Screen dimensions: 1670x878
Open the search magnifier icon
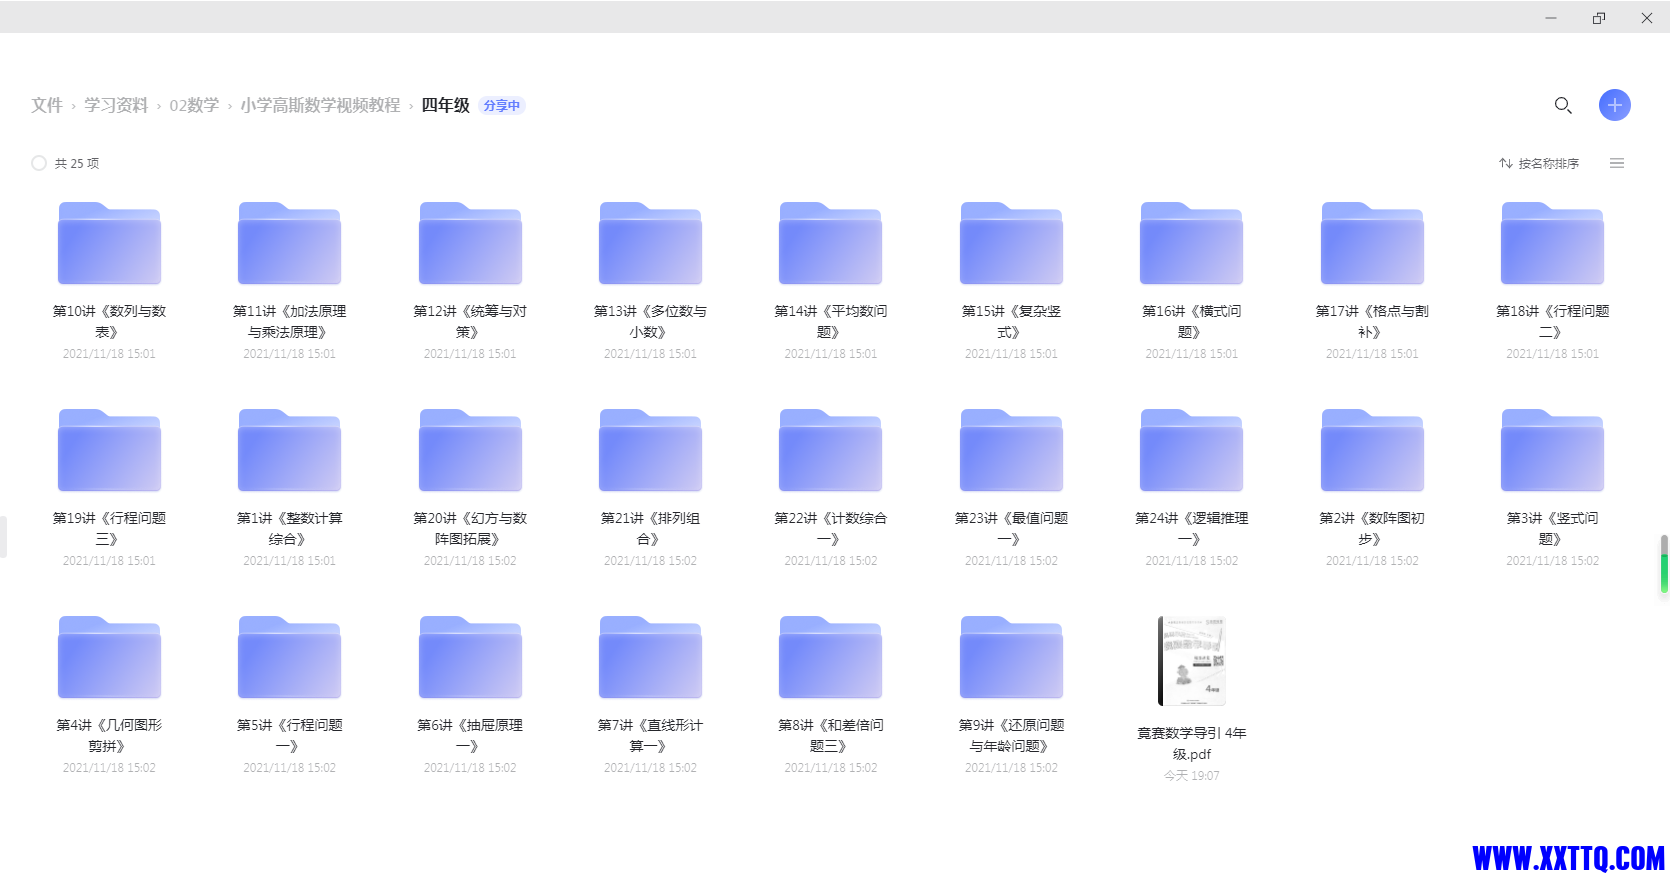1563,105
